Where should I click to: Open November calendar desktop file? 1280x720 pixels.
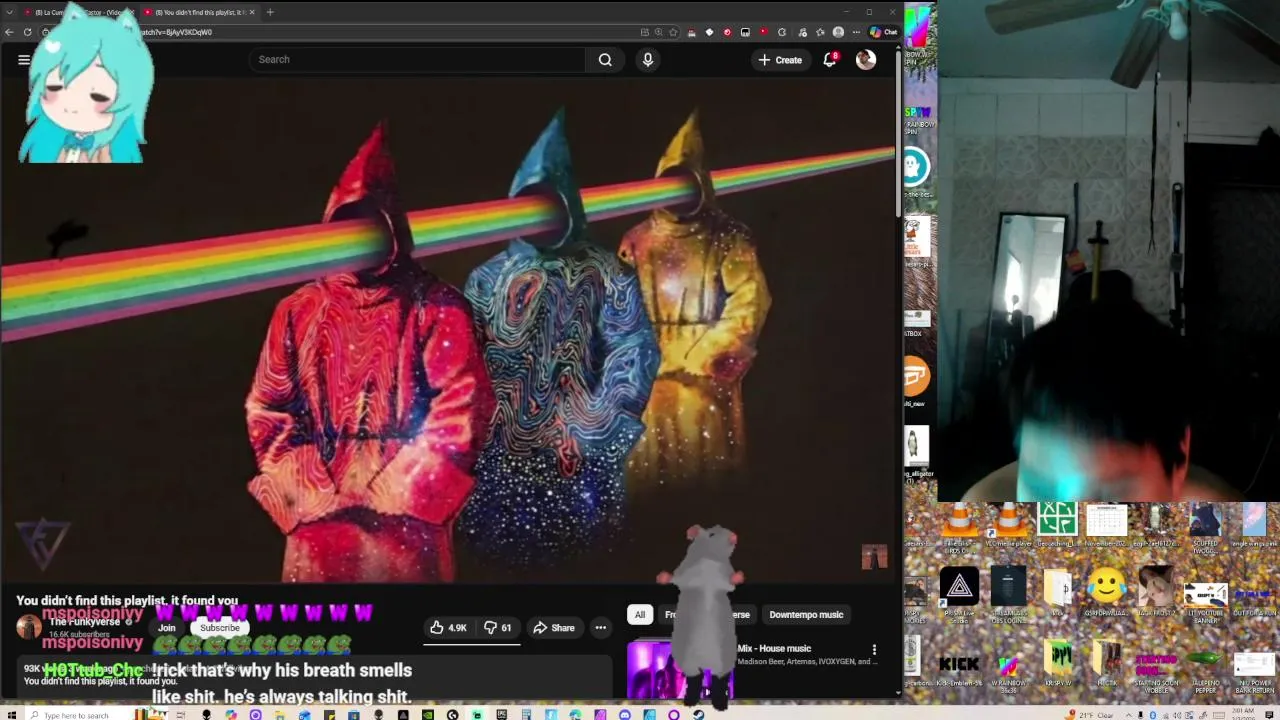1106,527
